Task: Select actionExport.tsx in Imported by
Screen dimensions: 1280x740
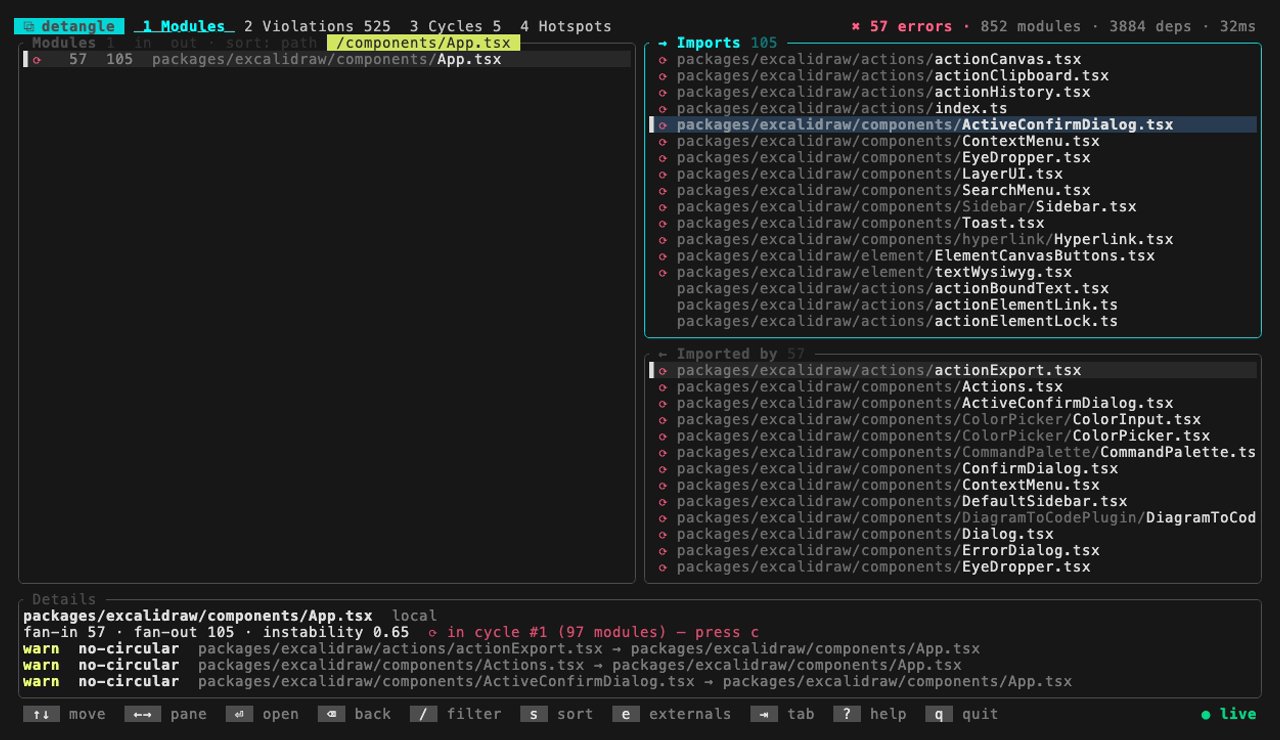Action: click(x=953, y=371)
